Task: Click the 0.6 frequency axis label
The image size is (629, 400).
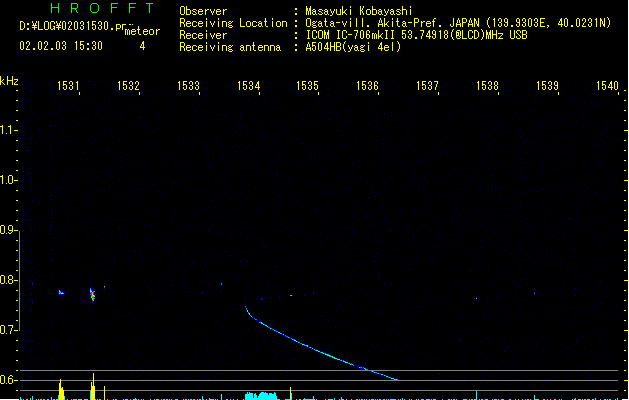Action: (8, 380)
